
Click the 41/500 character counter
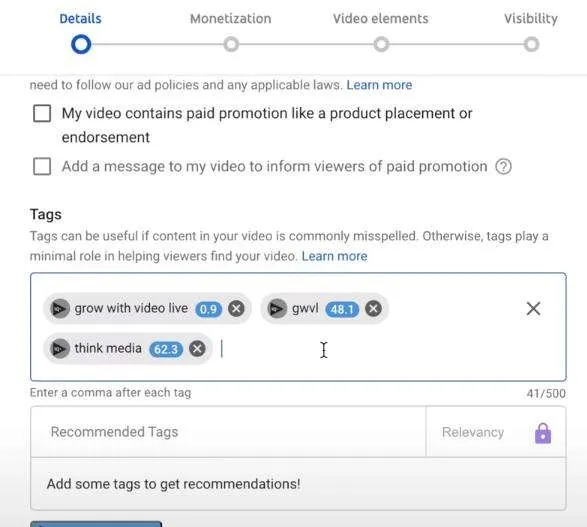546,393
